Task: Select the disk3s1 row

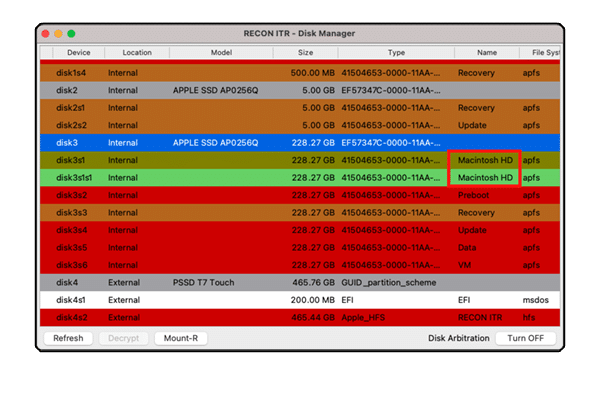Action: (300, 160)
